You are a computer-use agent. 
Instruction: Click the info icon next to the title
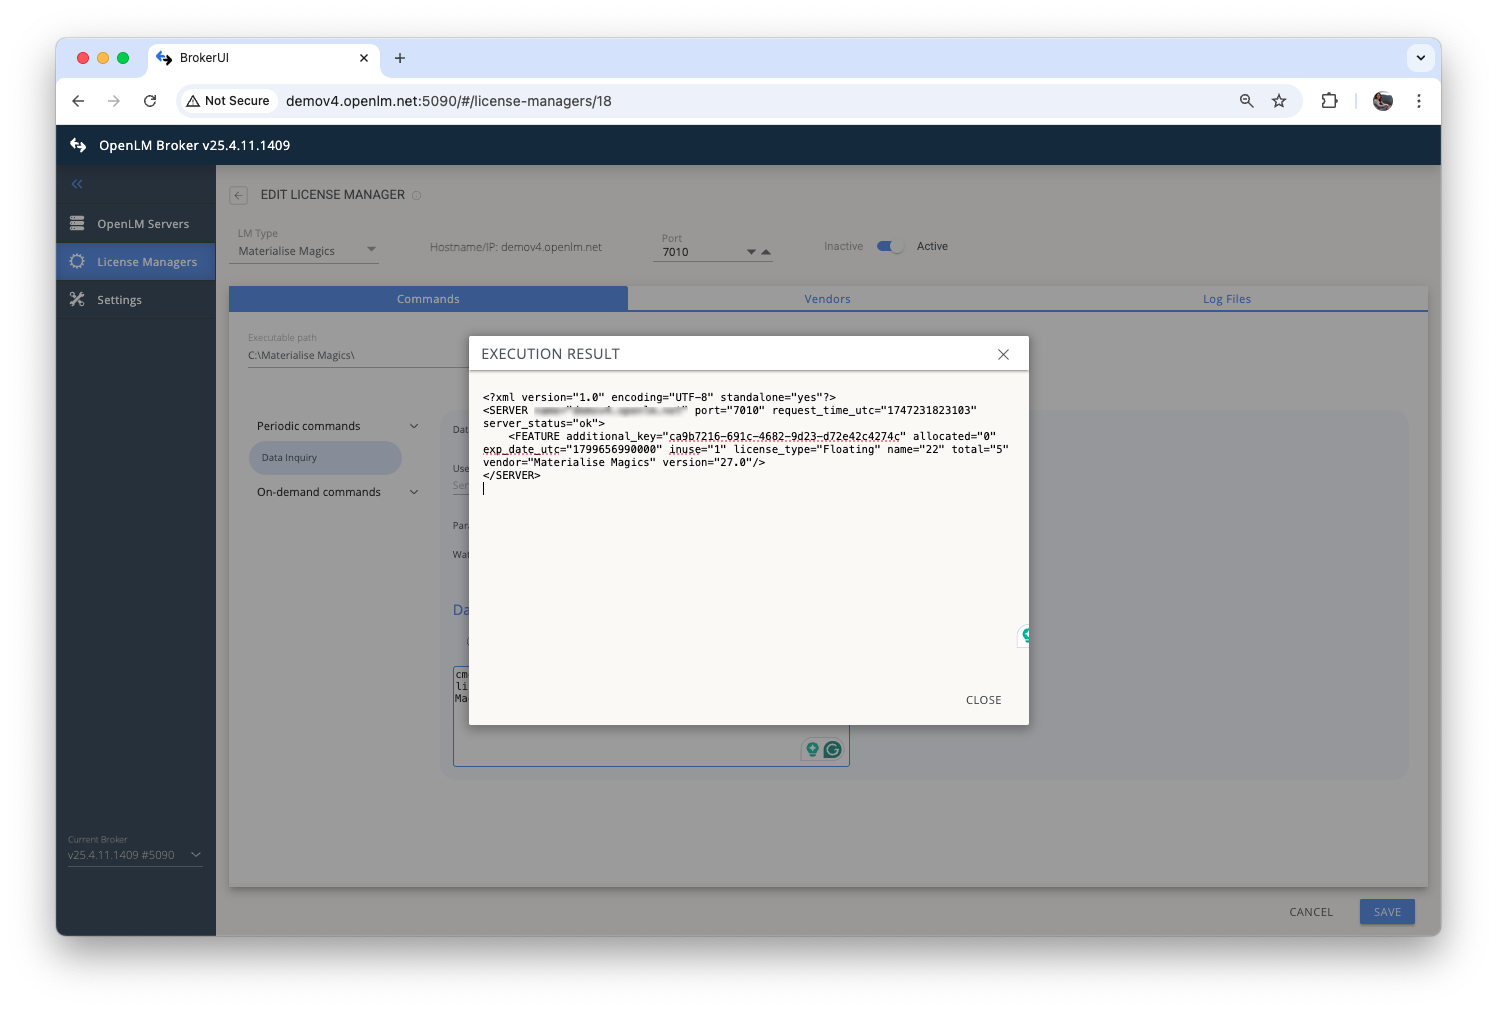tap(417, 195)
